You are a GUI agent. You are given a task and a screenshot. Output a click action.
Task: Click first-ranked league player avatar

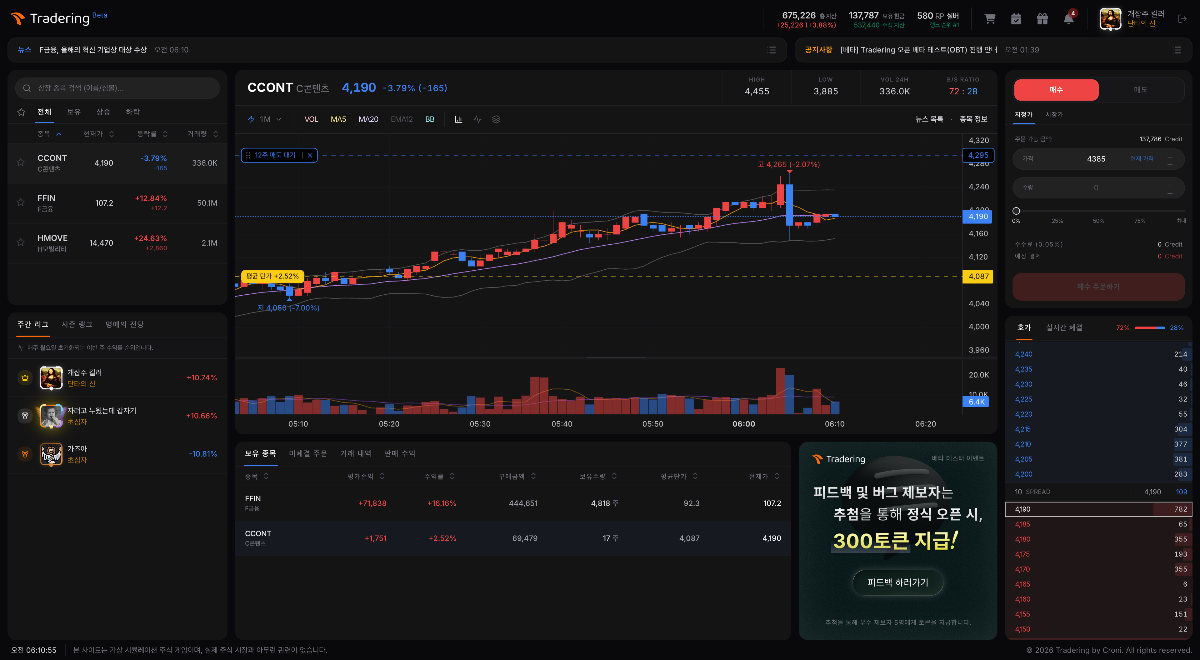click(51, 377)
